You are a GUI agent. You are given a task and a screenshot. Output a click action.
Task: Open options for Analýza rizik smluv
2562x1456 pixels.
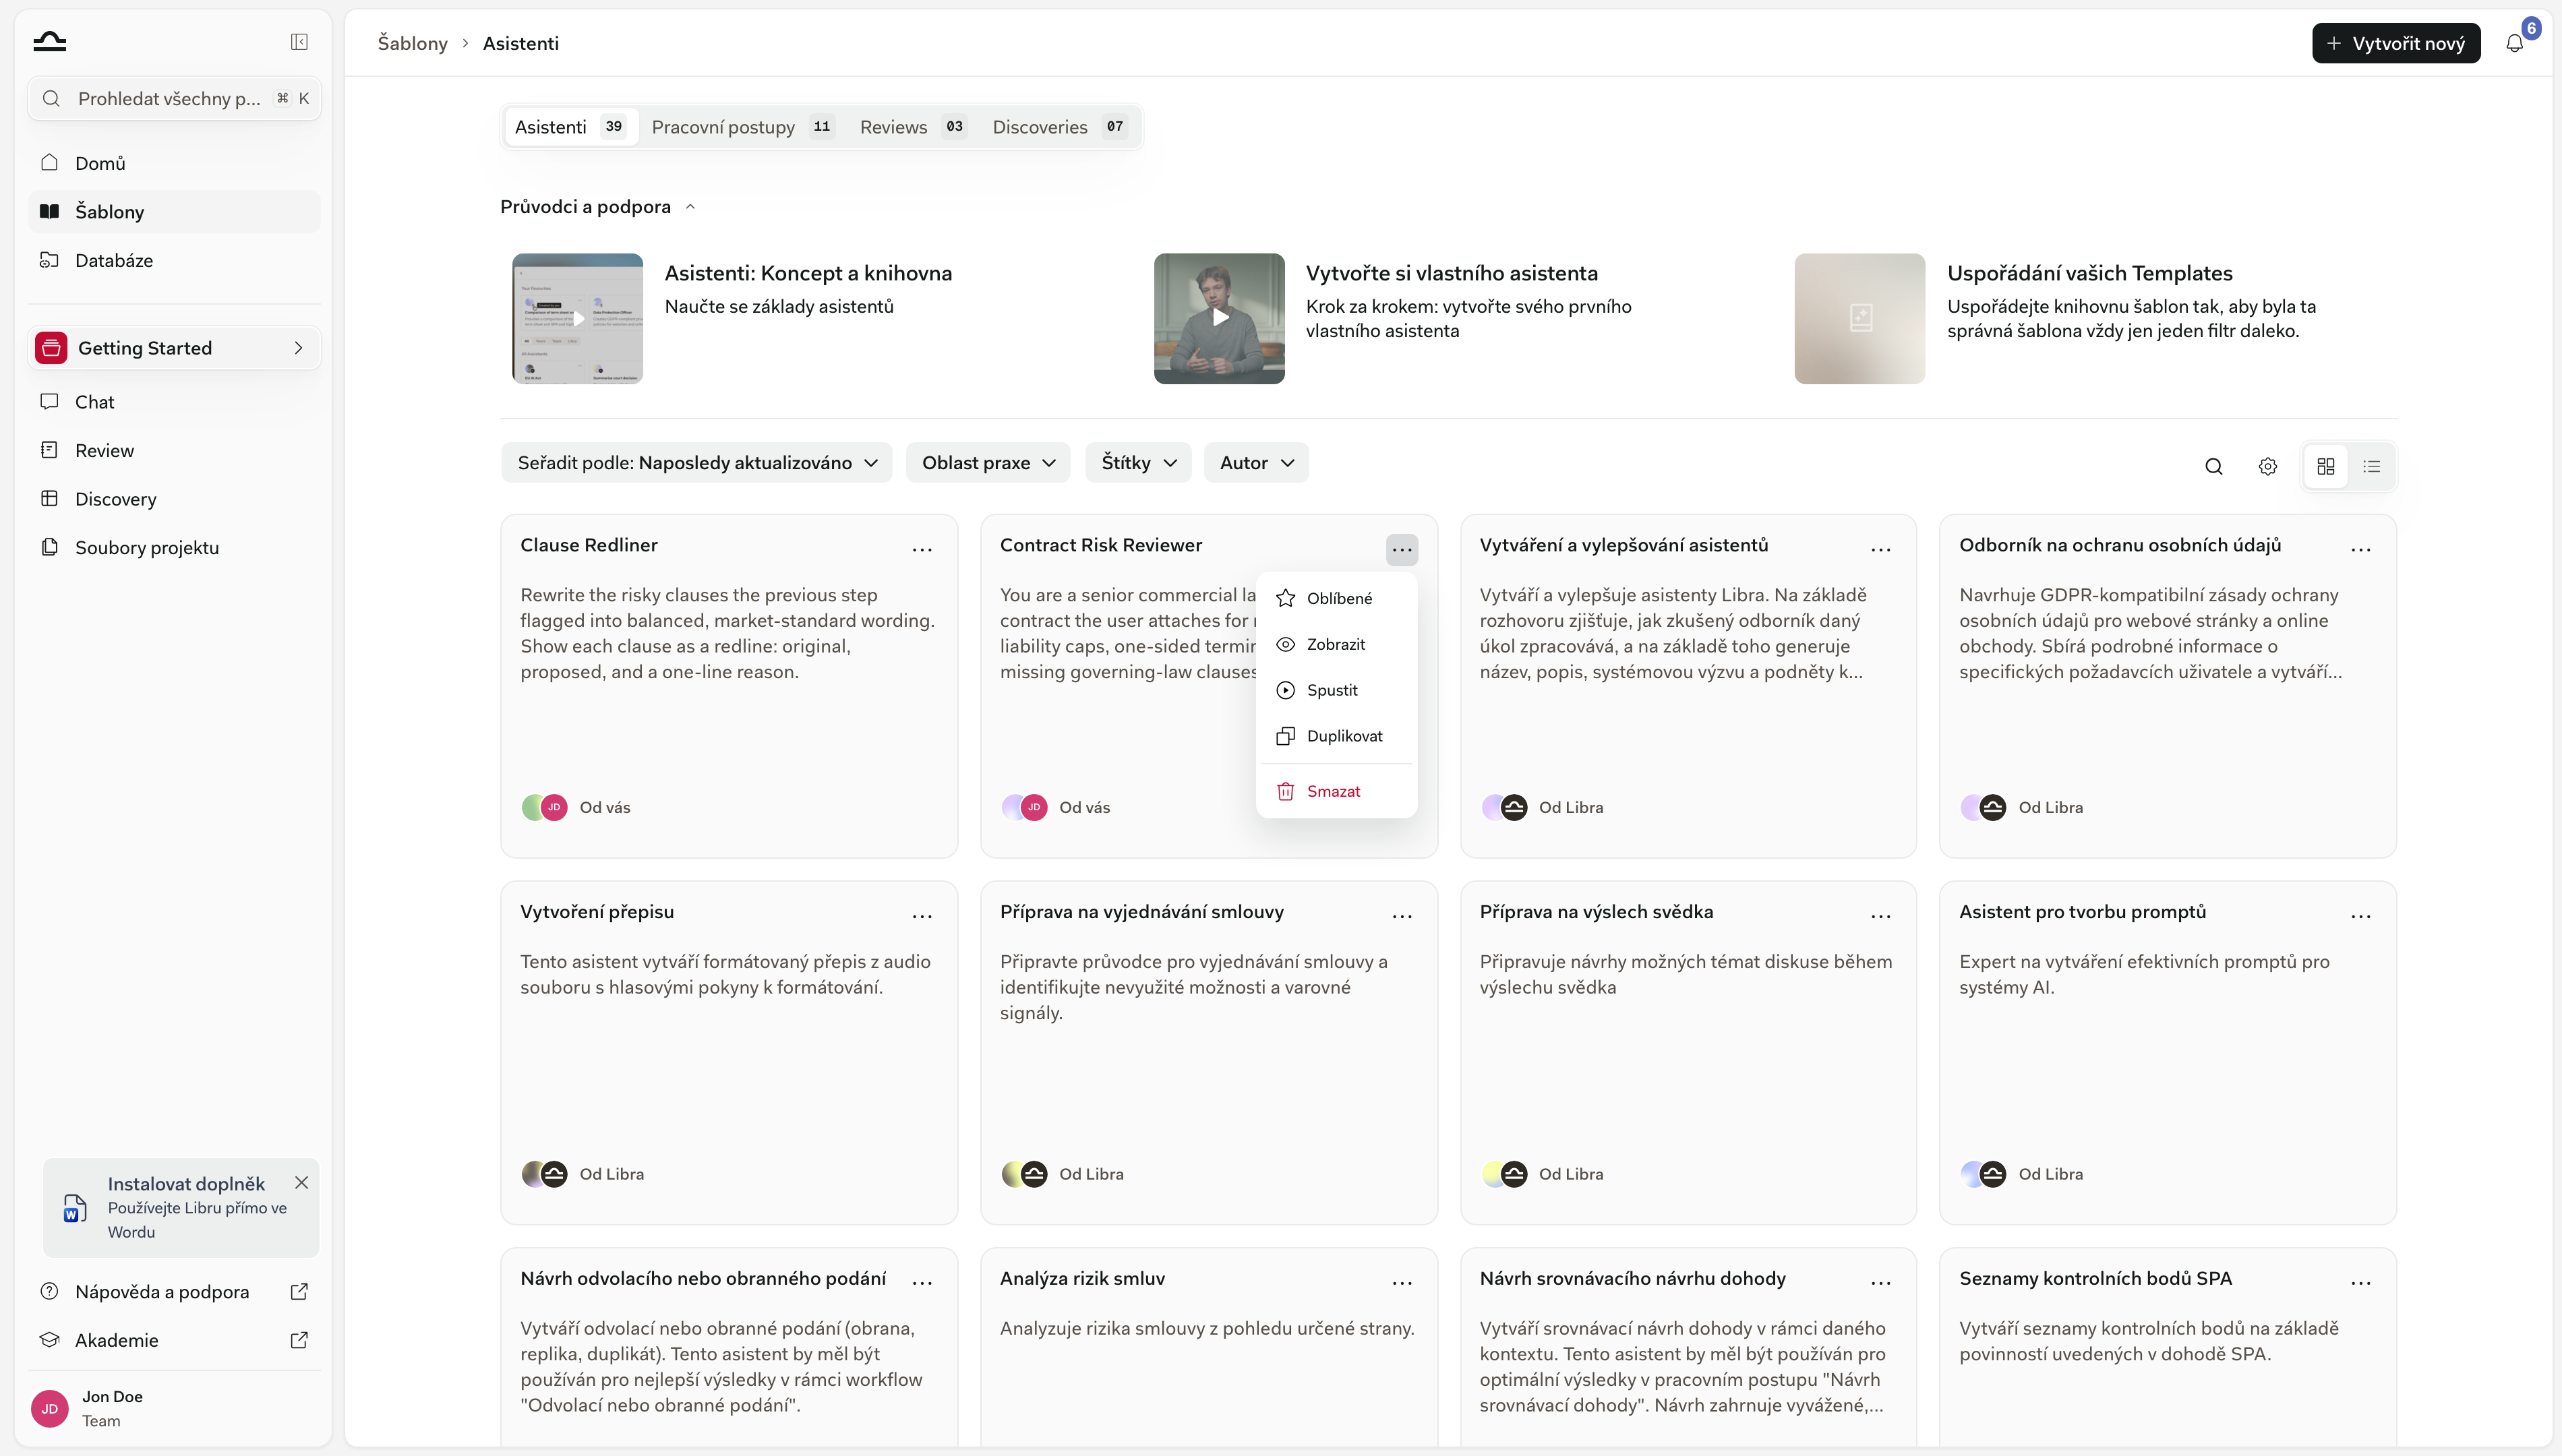pos(1402,1282)
